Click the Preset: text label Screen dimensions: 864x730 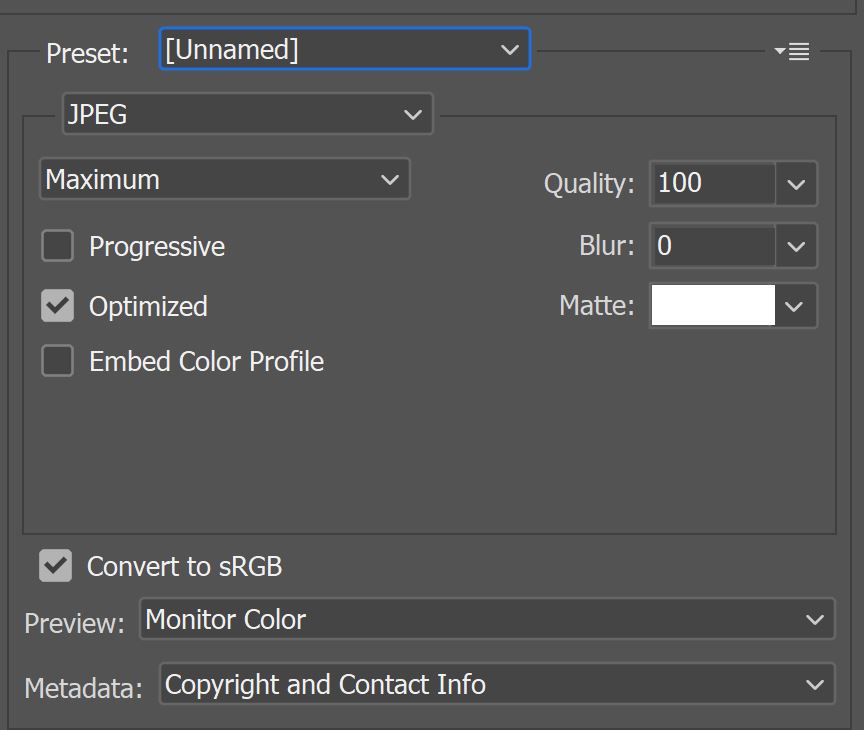[88, 53]
